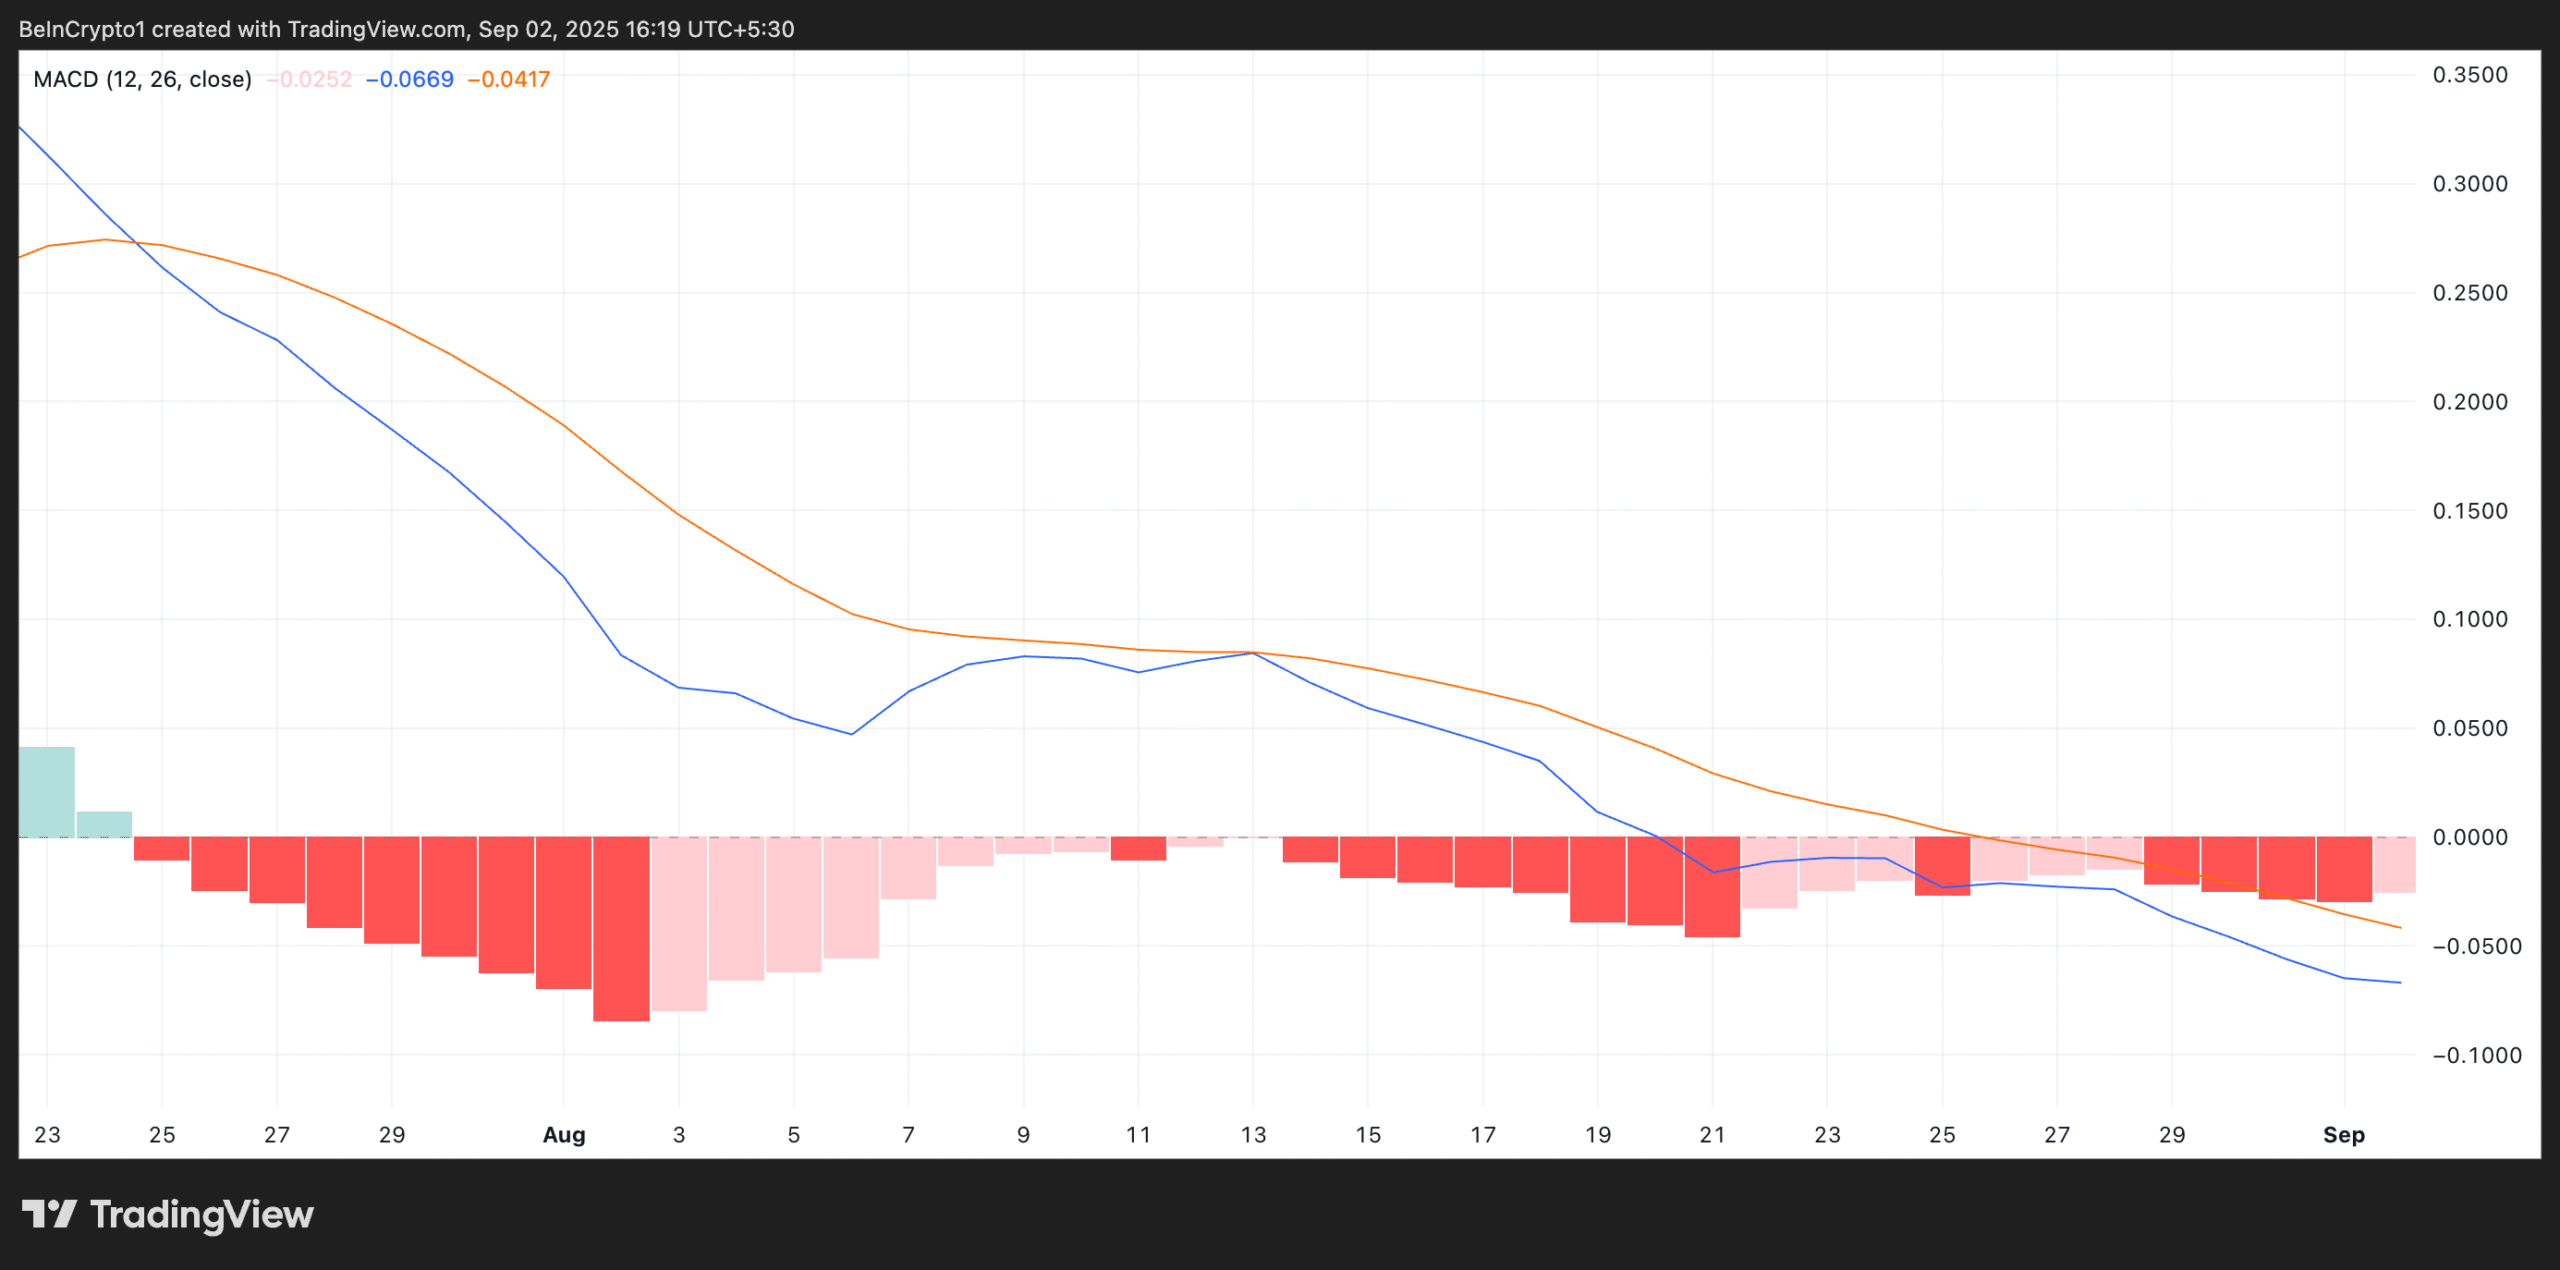Click the Sep label on the time axis
The height and width of the screenshot is (1270, 2560).
pyautogui.click(x=2345, y=1135)
